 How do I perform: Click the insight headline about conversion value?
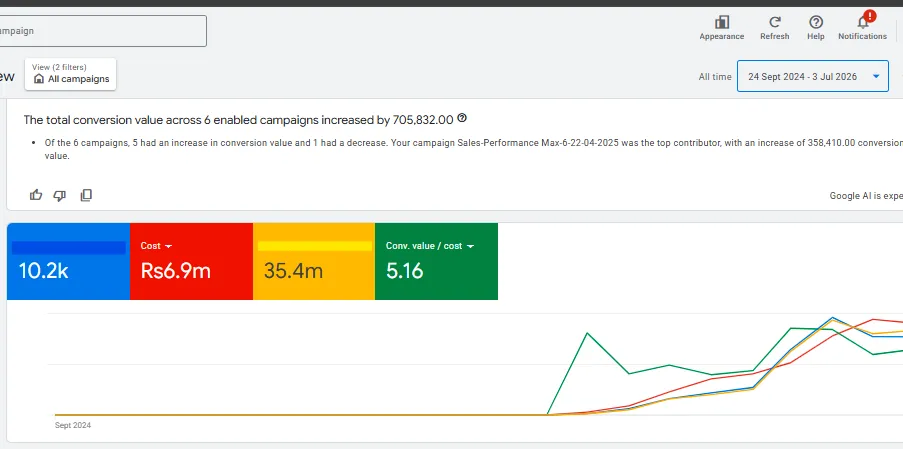(238, 120)
